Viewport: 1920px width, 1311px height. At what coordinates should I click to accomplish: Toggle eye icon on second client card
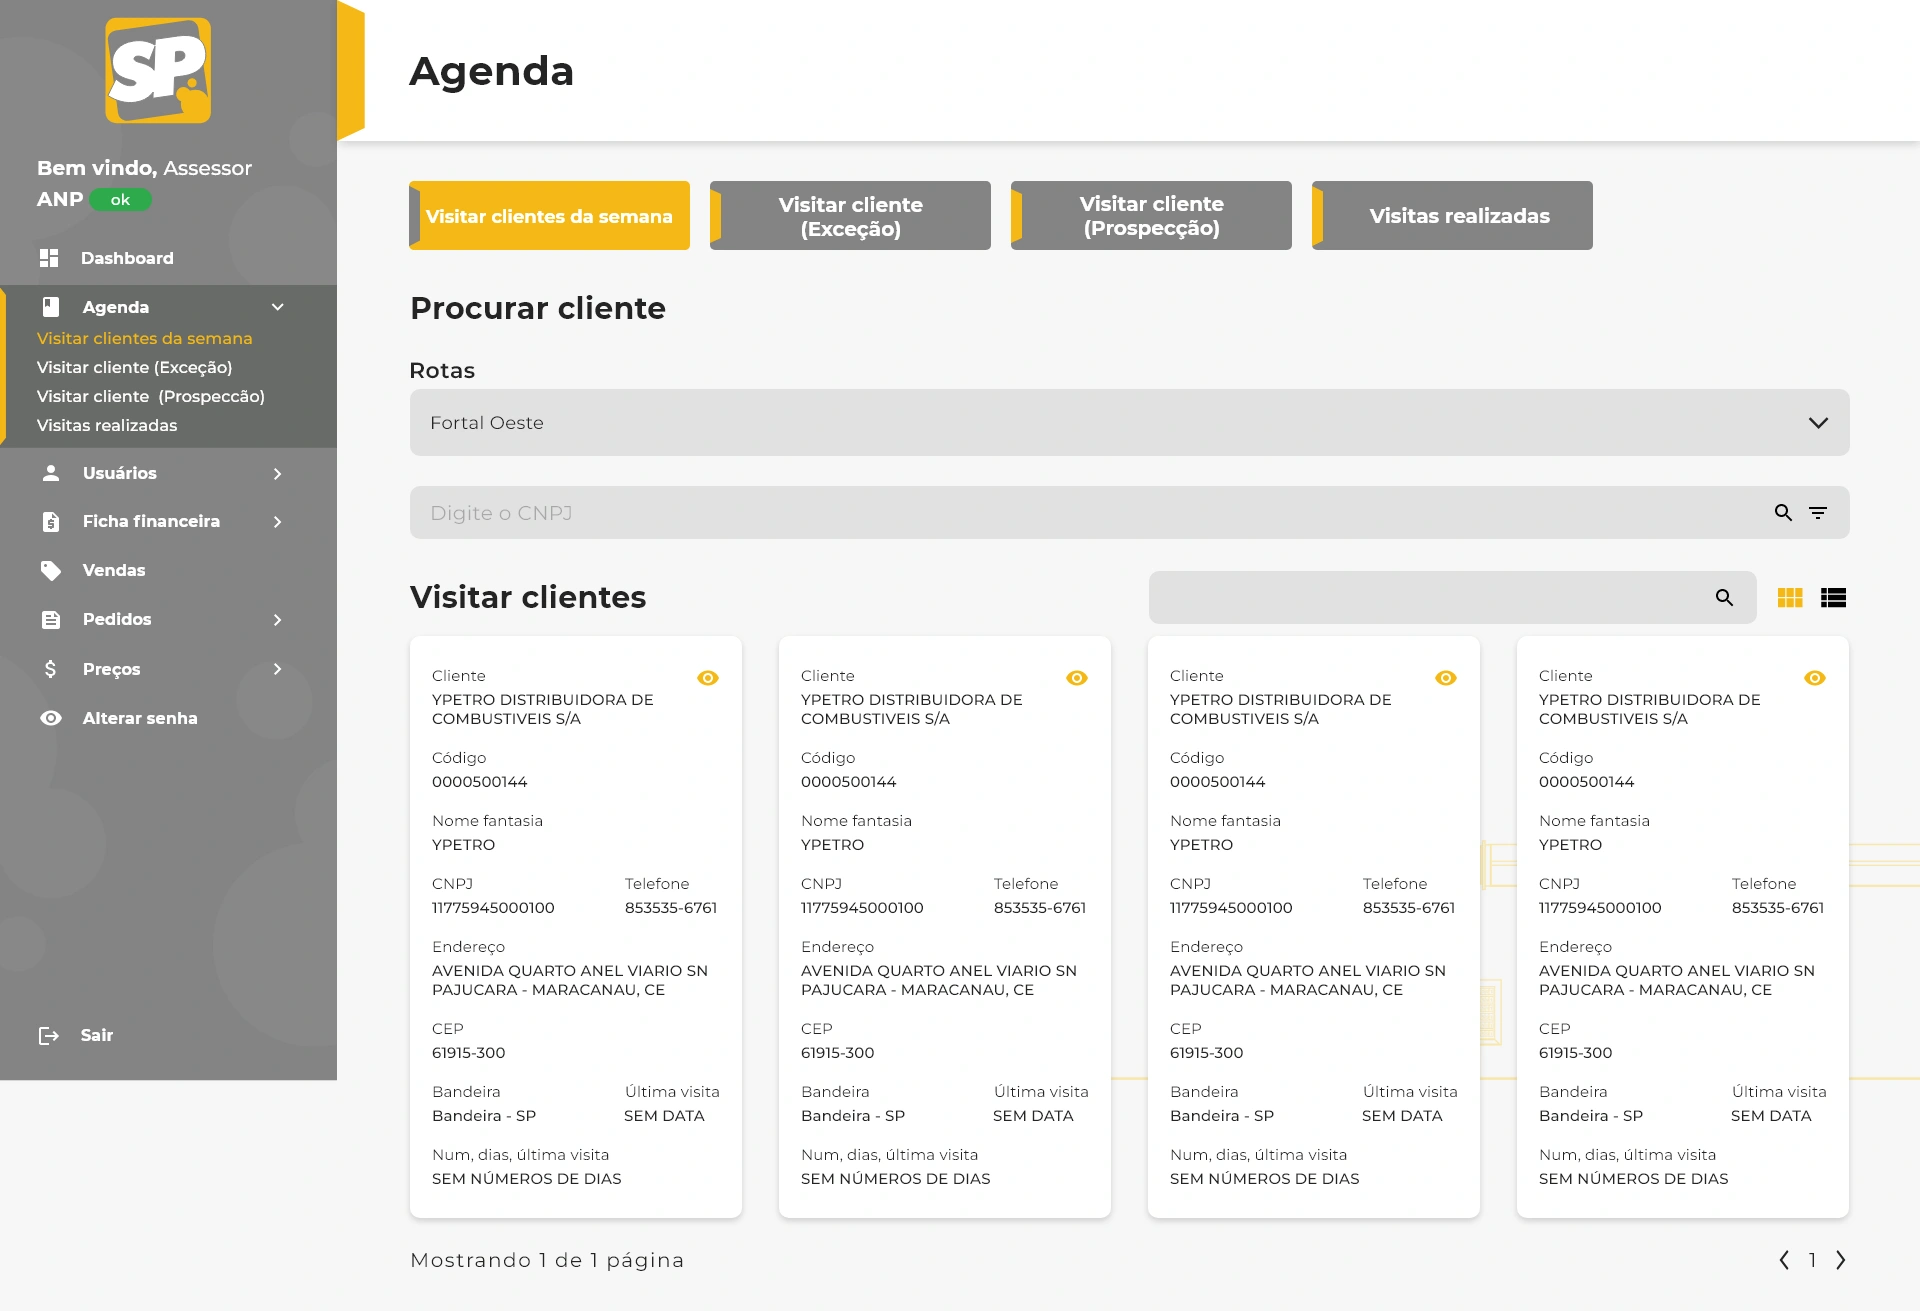(x=1077, y=678)
